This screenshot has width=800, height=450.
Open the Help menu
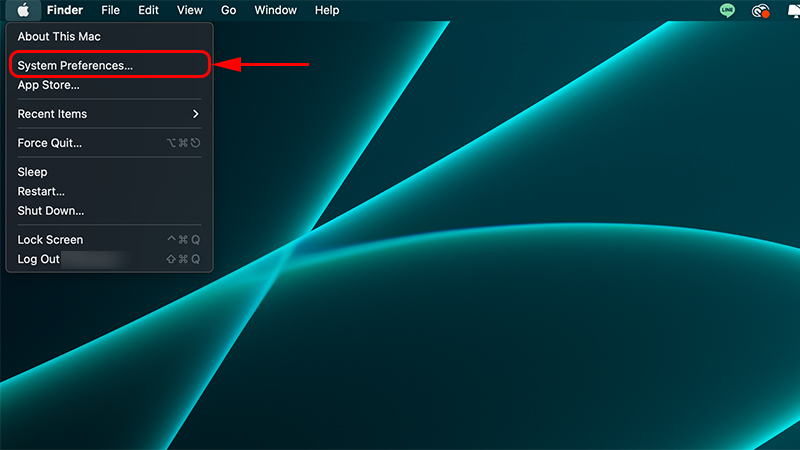pos(327,10)
